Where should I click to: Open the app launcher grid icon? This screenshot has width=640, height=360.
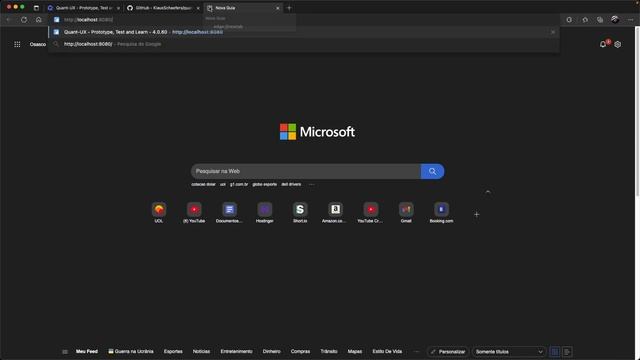point(17,44)
